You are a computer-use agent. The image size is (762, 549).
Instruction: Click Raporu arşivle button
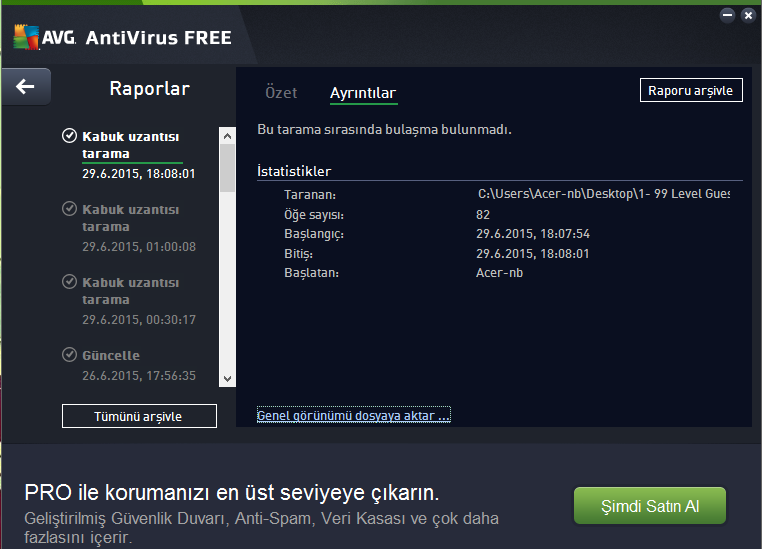point(691,90)
